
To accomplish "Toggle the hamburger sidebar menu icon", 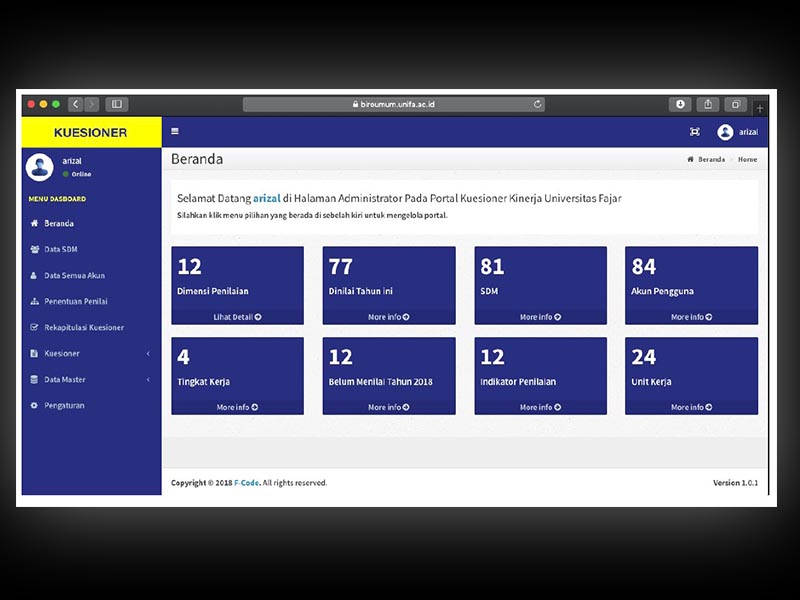I will 175,131.
